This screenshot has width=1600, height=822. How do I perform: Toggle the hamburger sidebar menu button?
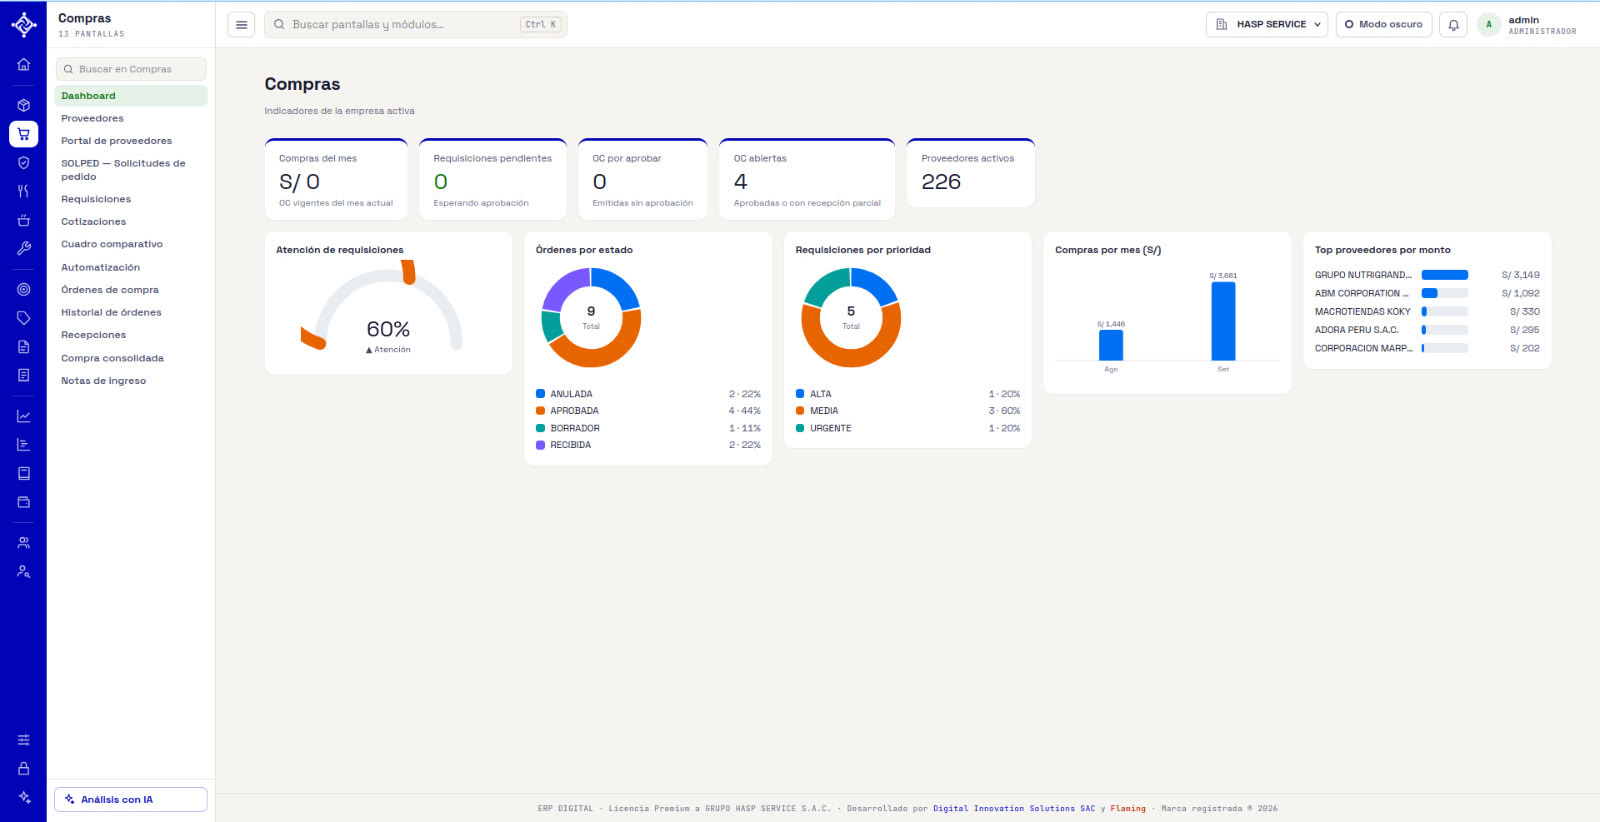(x=241, y=24)
